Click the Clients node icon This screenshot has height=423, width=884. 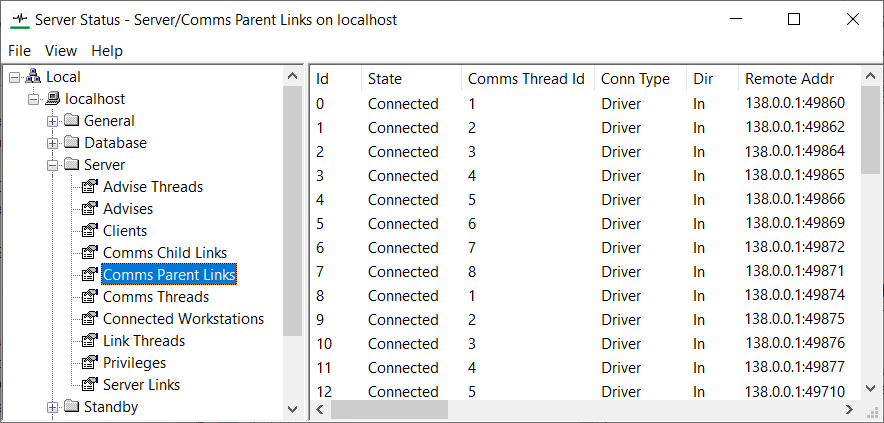click(x=90, y=231)
